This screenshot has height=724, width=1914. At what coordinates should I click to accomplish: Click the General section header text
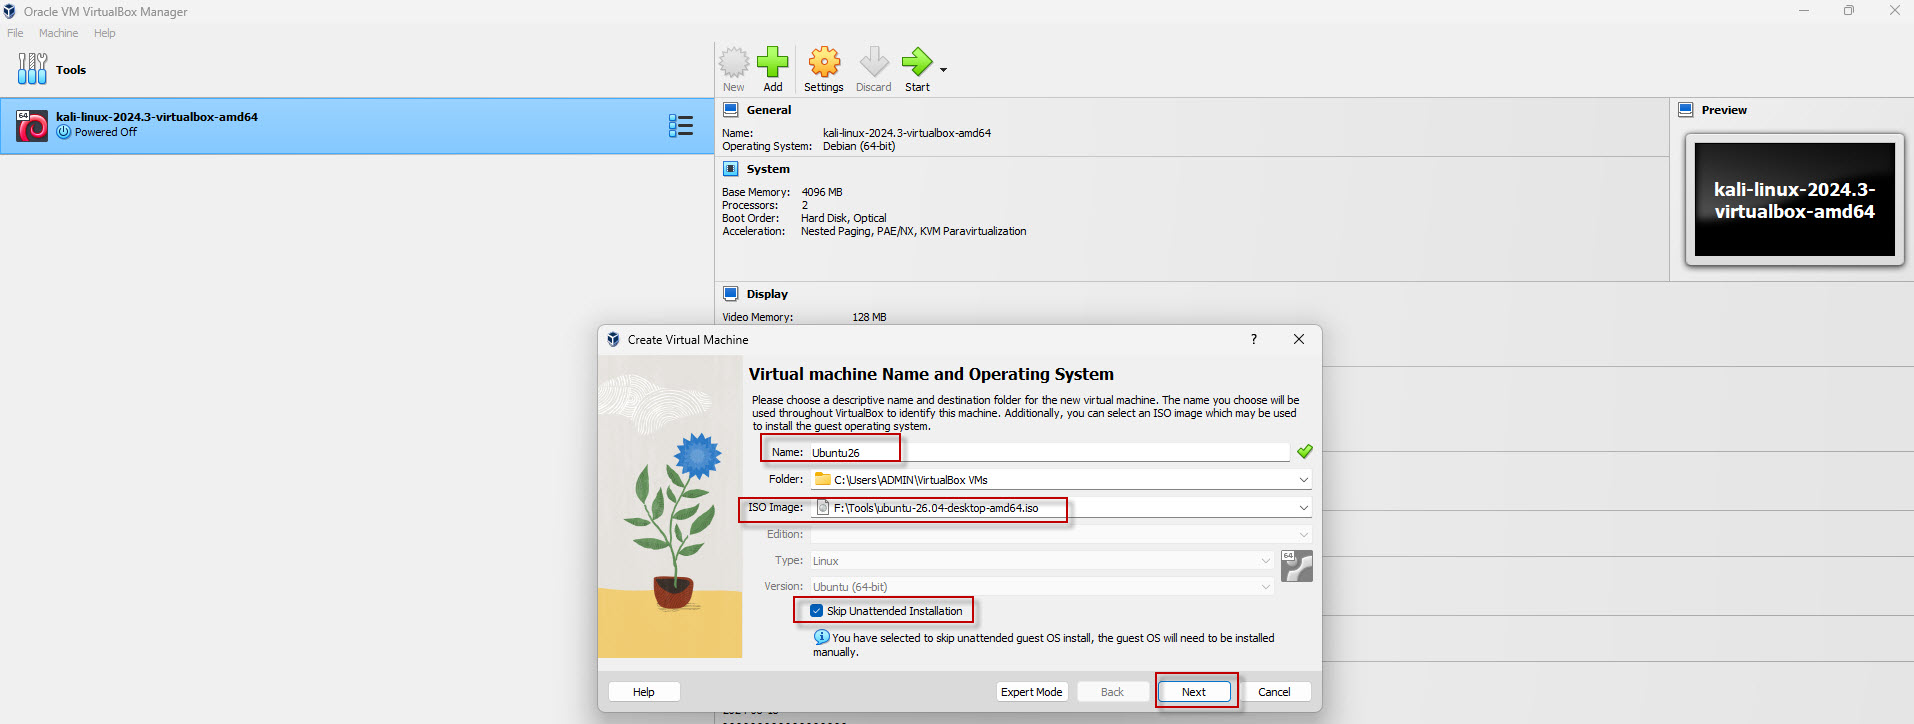pyautogui.click(x=769, y=110)
